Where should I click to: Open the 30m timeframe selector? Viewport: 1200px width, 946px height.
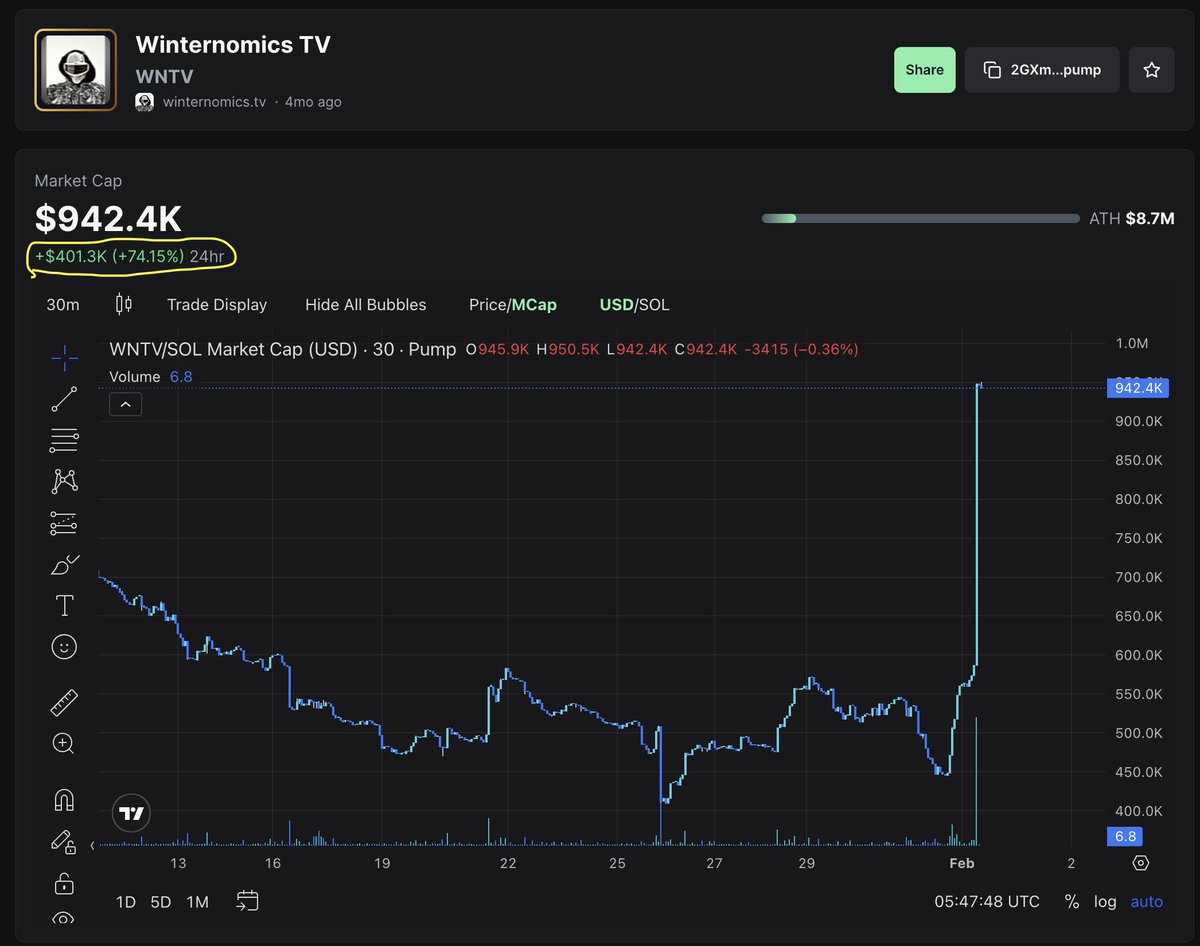[x=63, y=304]
